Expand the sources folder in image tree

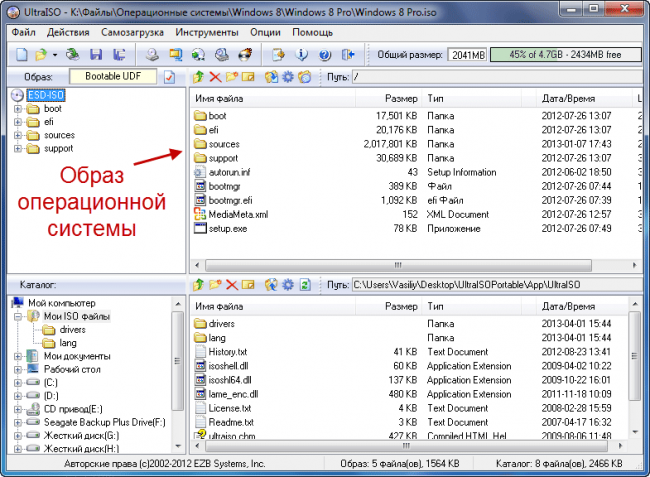coord(18,136)
